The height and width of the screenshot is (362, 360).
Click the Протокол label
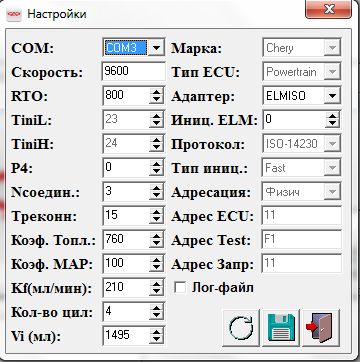click(208, 145)
